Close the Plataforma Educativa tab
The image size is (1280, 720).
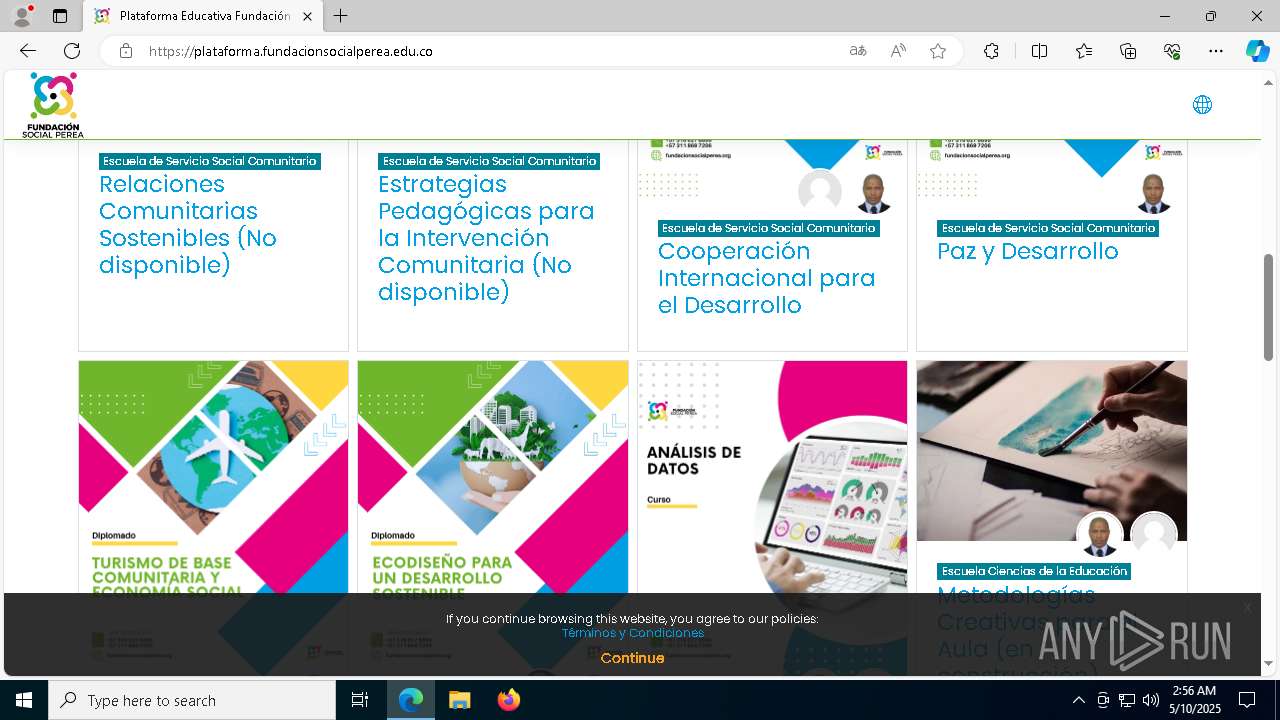point(307,16)
